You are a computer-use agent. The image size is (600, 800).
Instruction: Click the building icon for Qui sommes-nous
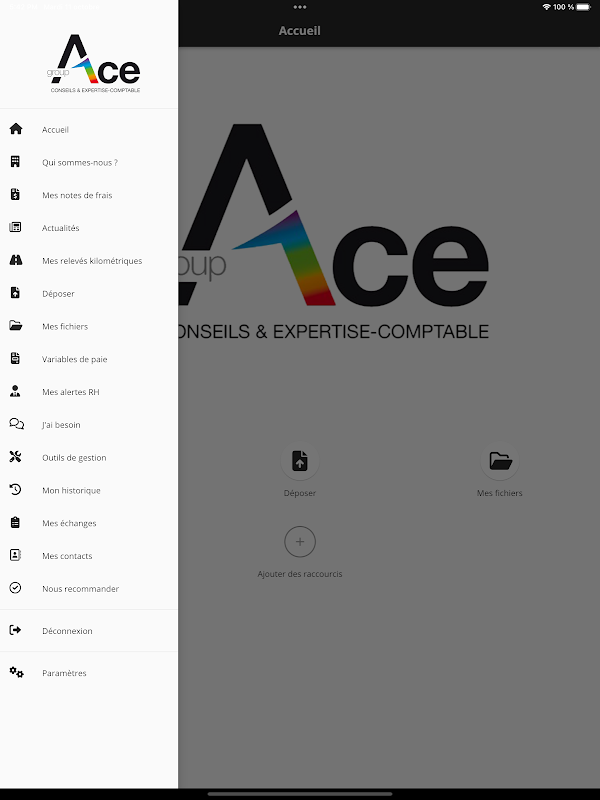[x=15, y=162]
